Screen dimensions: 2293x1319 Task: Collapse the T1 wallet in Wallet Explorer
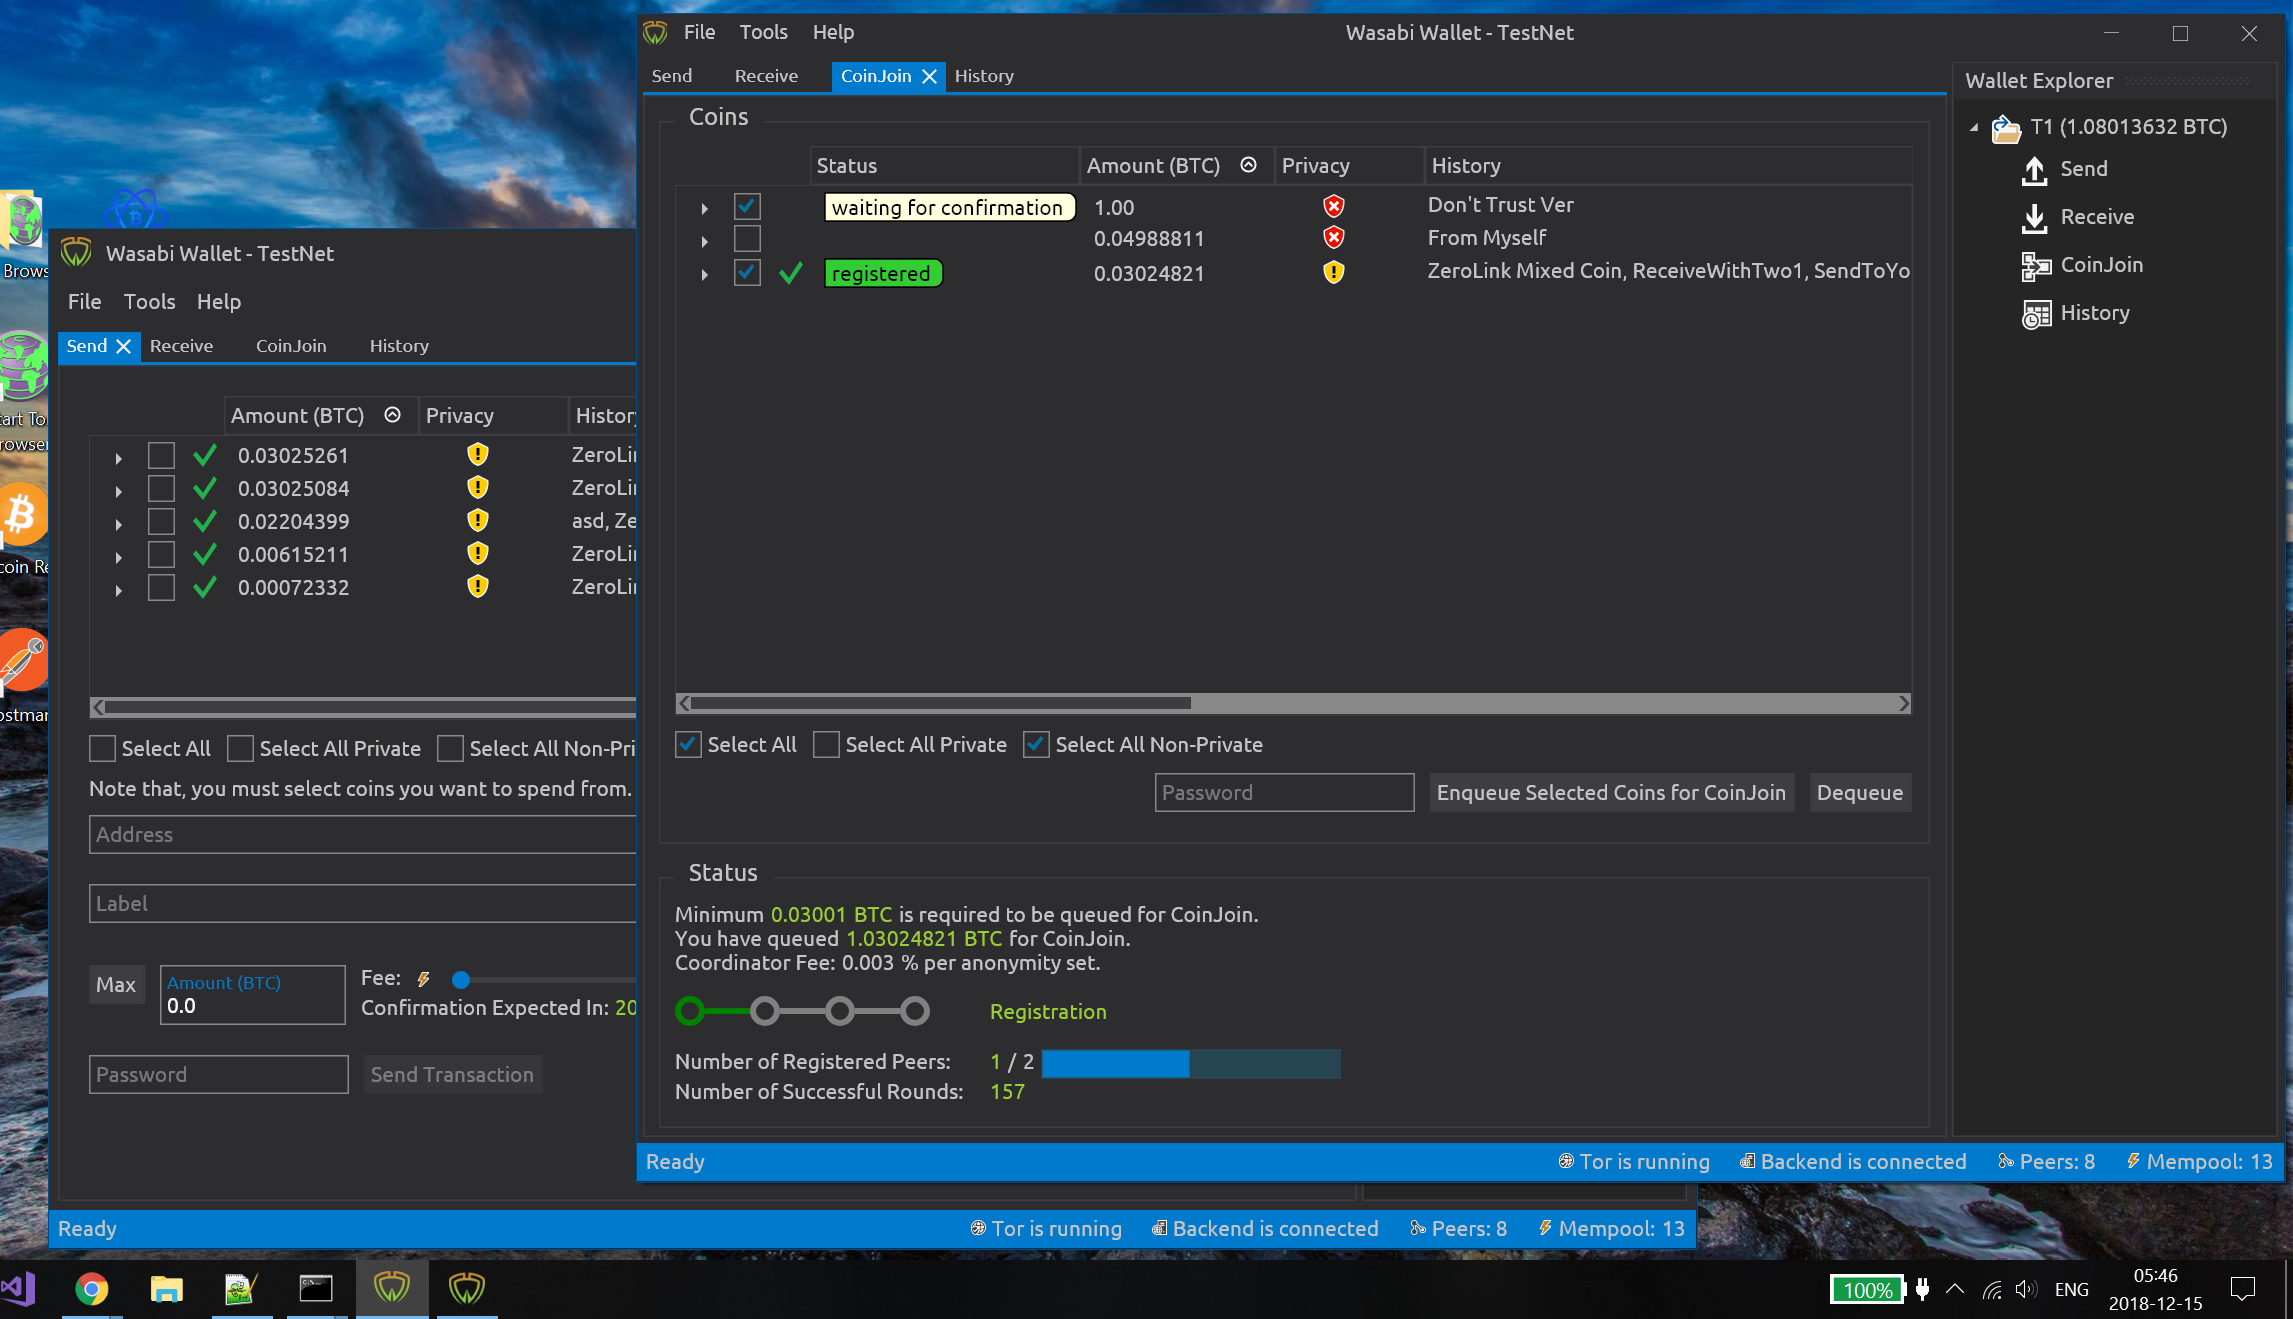pos(1973,127)
